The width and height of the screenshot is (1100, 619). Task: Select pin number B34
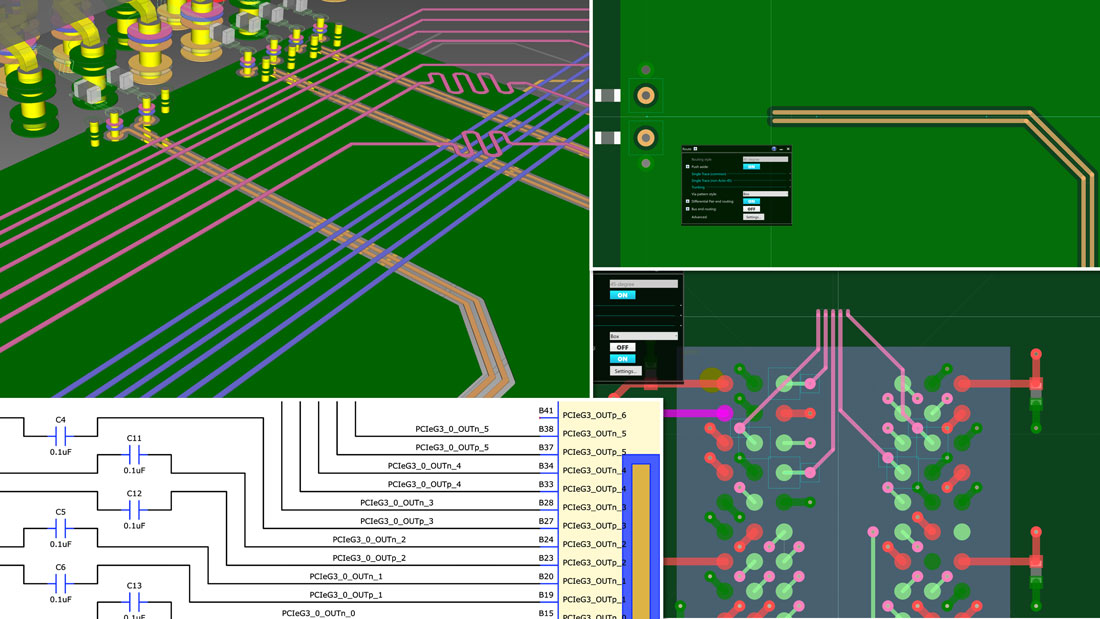[546, 465]
